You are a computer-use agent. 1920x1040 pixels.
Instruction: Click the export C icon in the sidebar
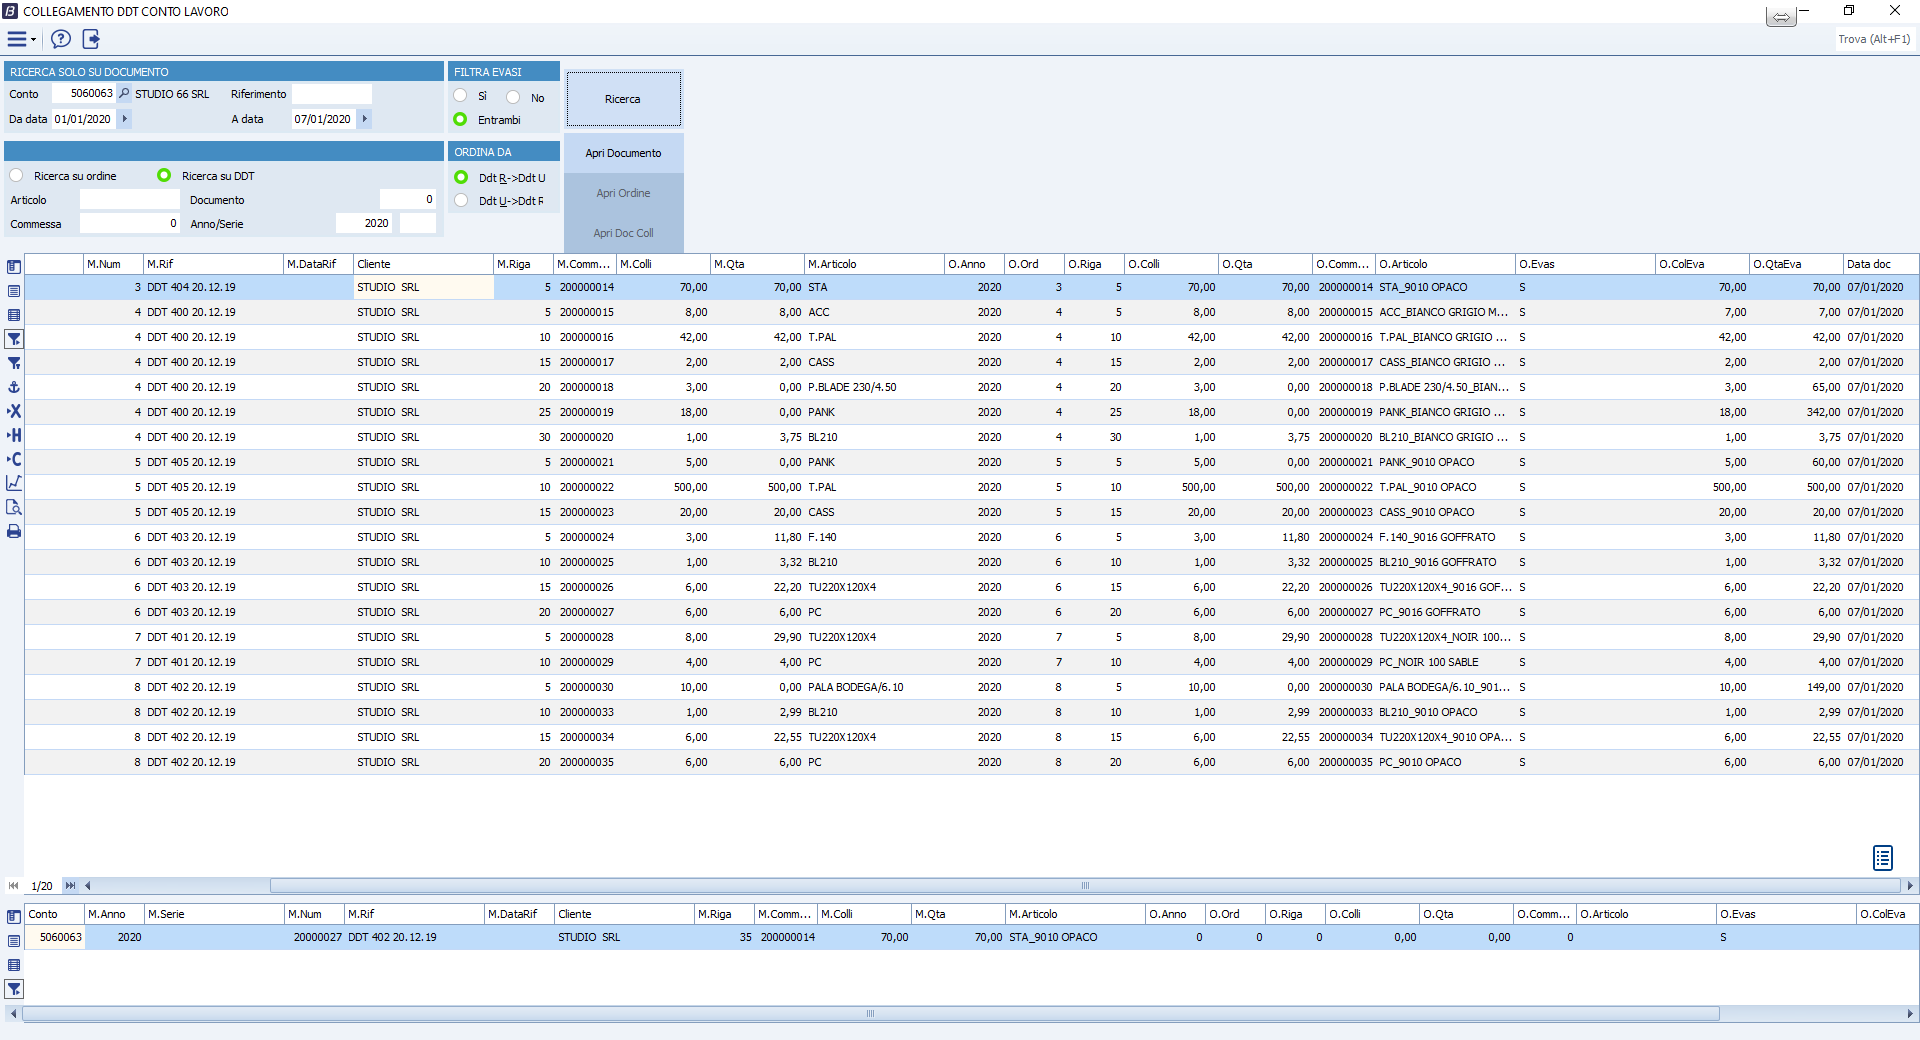pos(14,459)
